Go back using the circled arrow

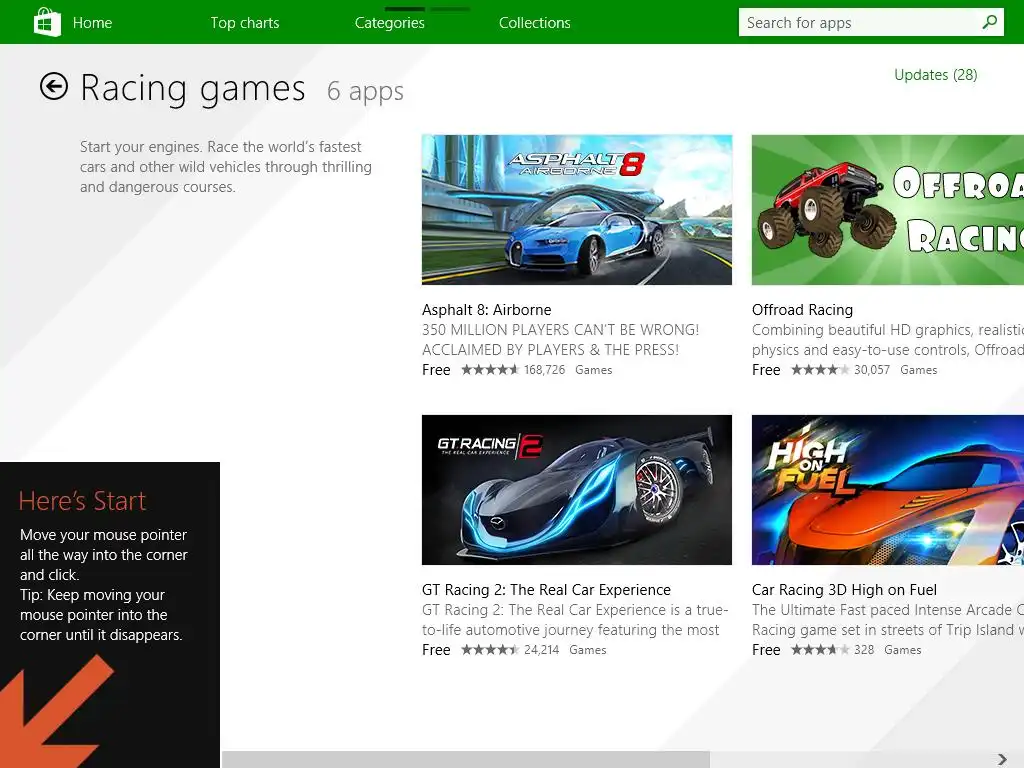click(54, 86)
